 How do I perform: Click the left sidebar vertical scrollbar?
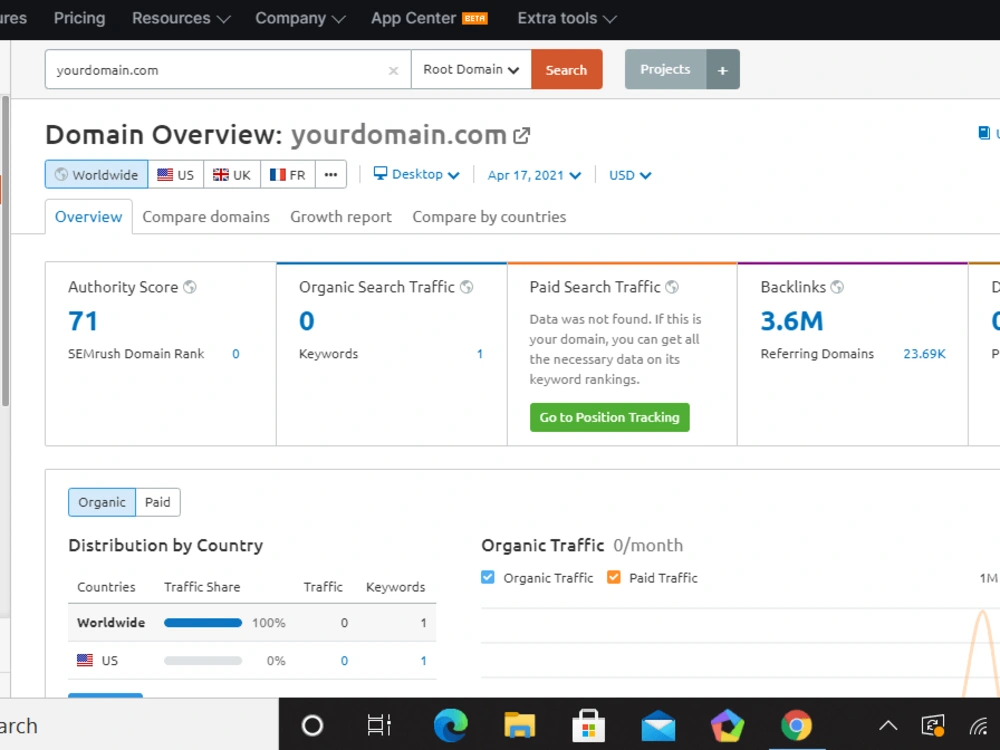click(5, 251)
